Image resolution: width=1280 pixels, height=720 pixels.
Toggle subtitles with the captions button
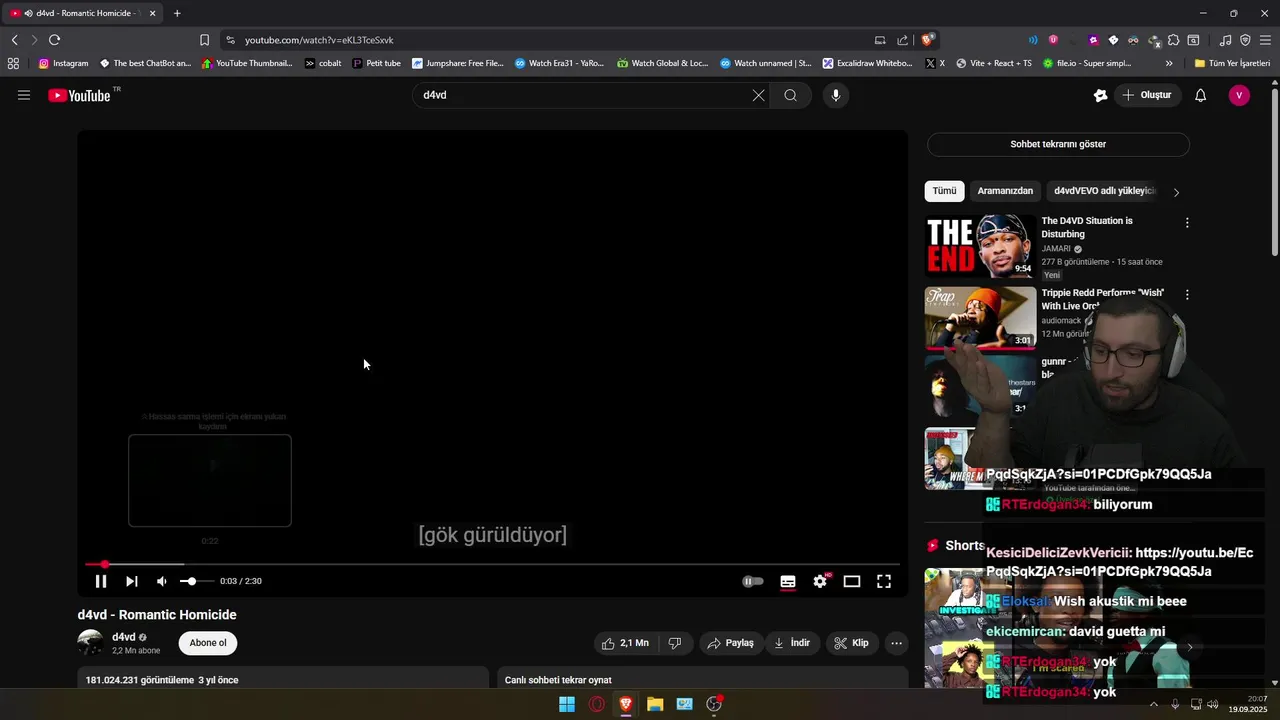[788, 581]
